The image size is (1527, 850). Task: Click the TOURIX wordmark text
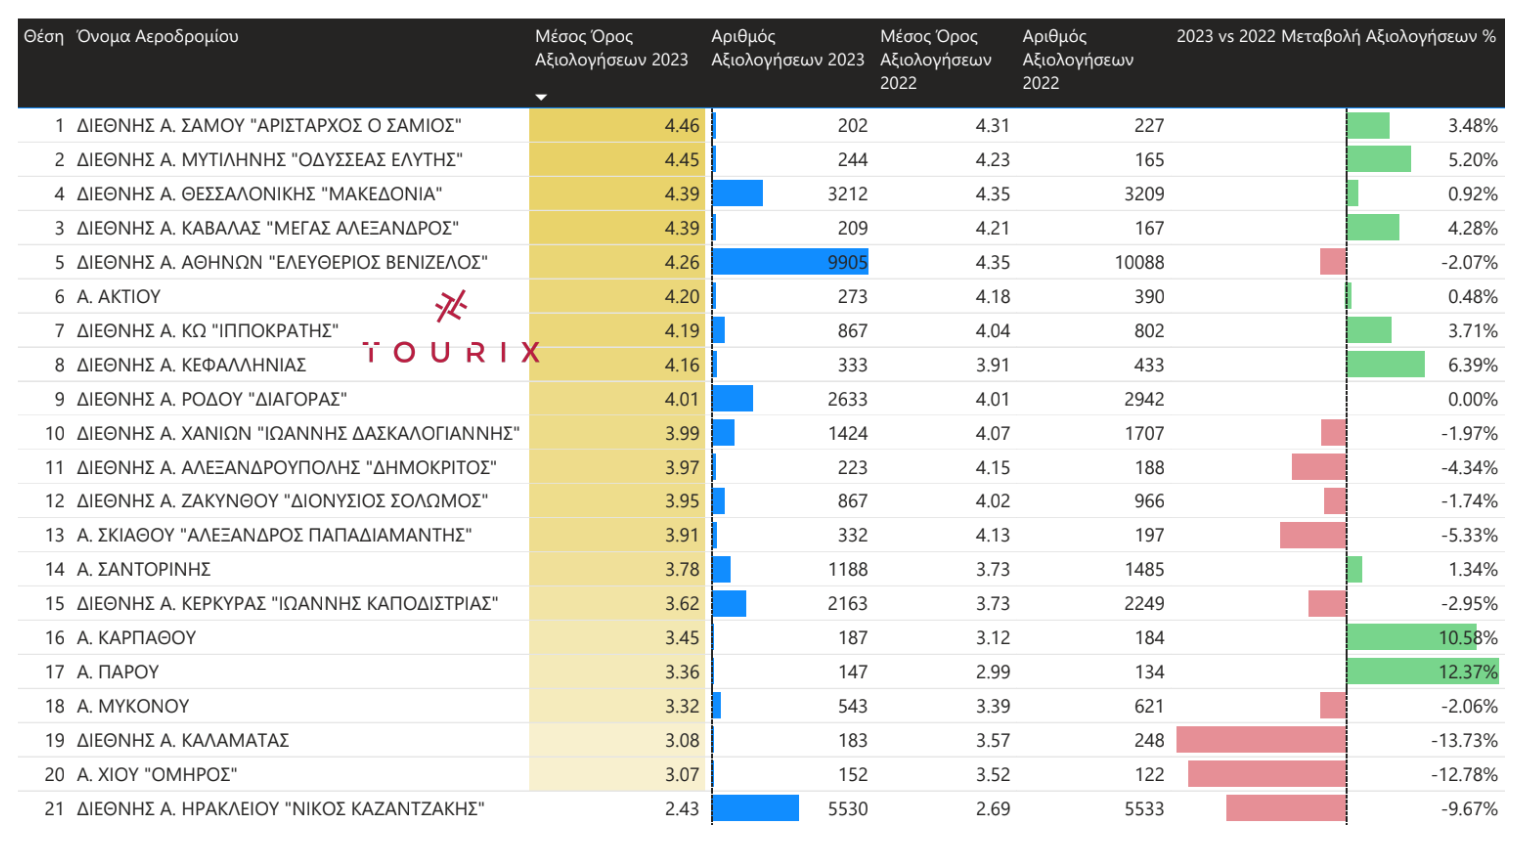[451, 352]
